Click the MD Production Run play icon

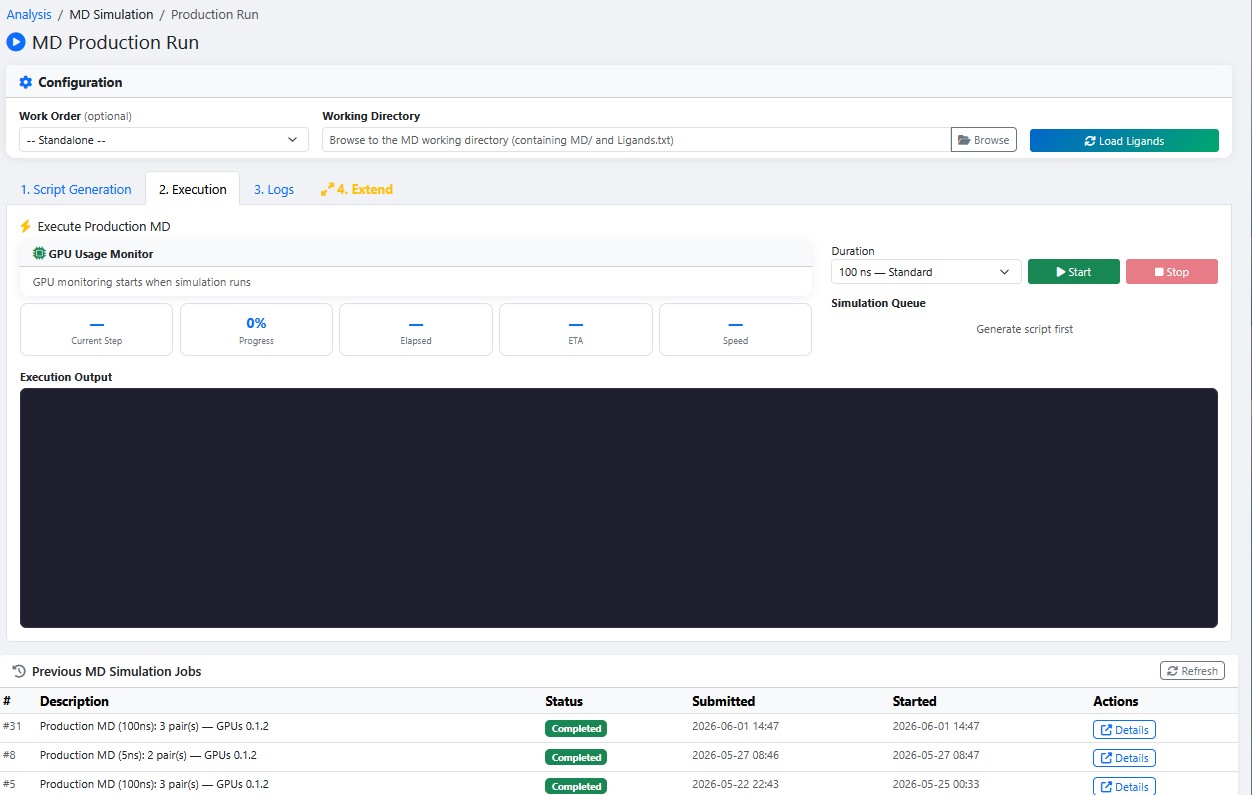(x=16, y=42)
